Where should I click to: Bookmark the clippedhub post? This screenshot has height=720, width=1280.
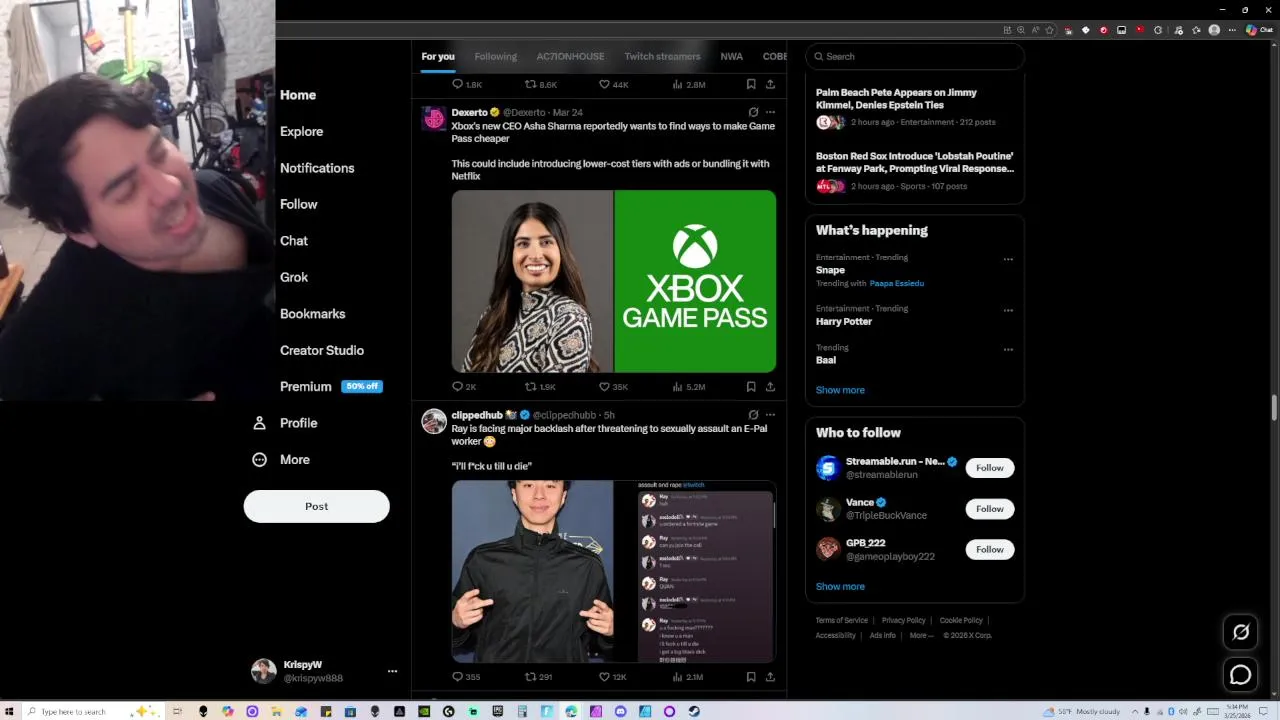[751, 677]
